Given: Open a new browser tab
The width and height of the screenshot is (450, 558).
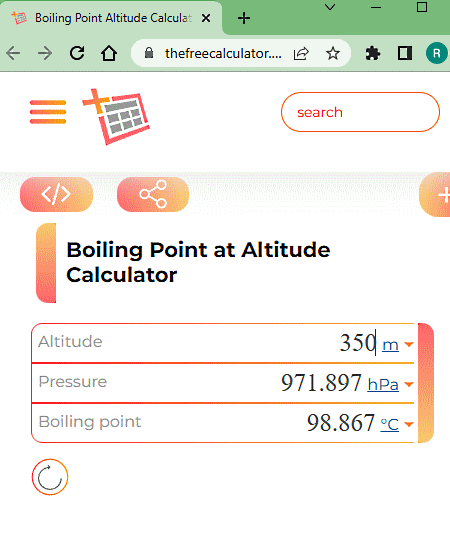Looking at the screenshot, I should point(244,18).
